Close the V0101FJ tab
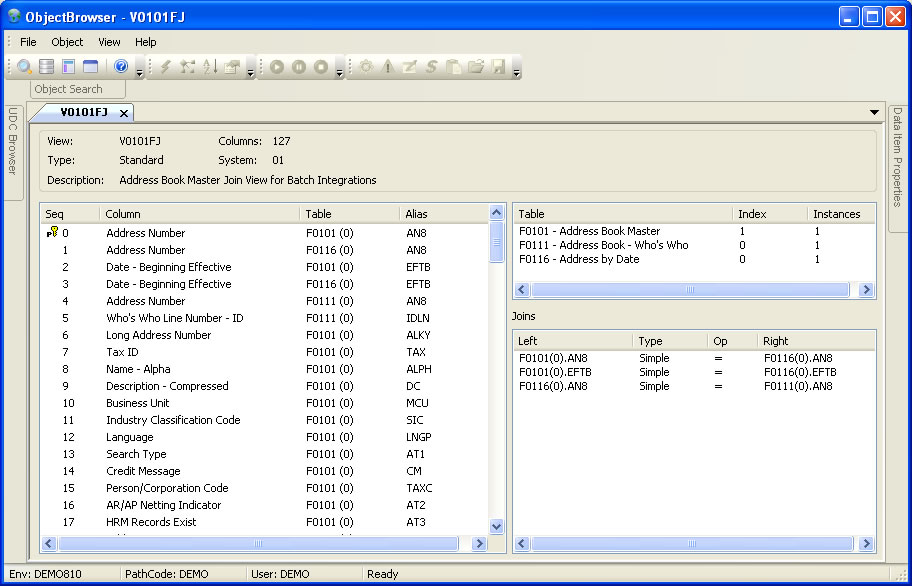The height and width of the screenshot is (586, 912). (124, 113)
